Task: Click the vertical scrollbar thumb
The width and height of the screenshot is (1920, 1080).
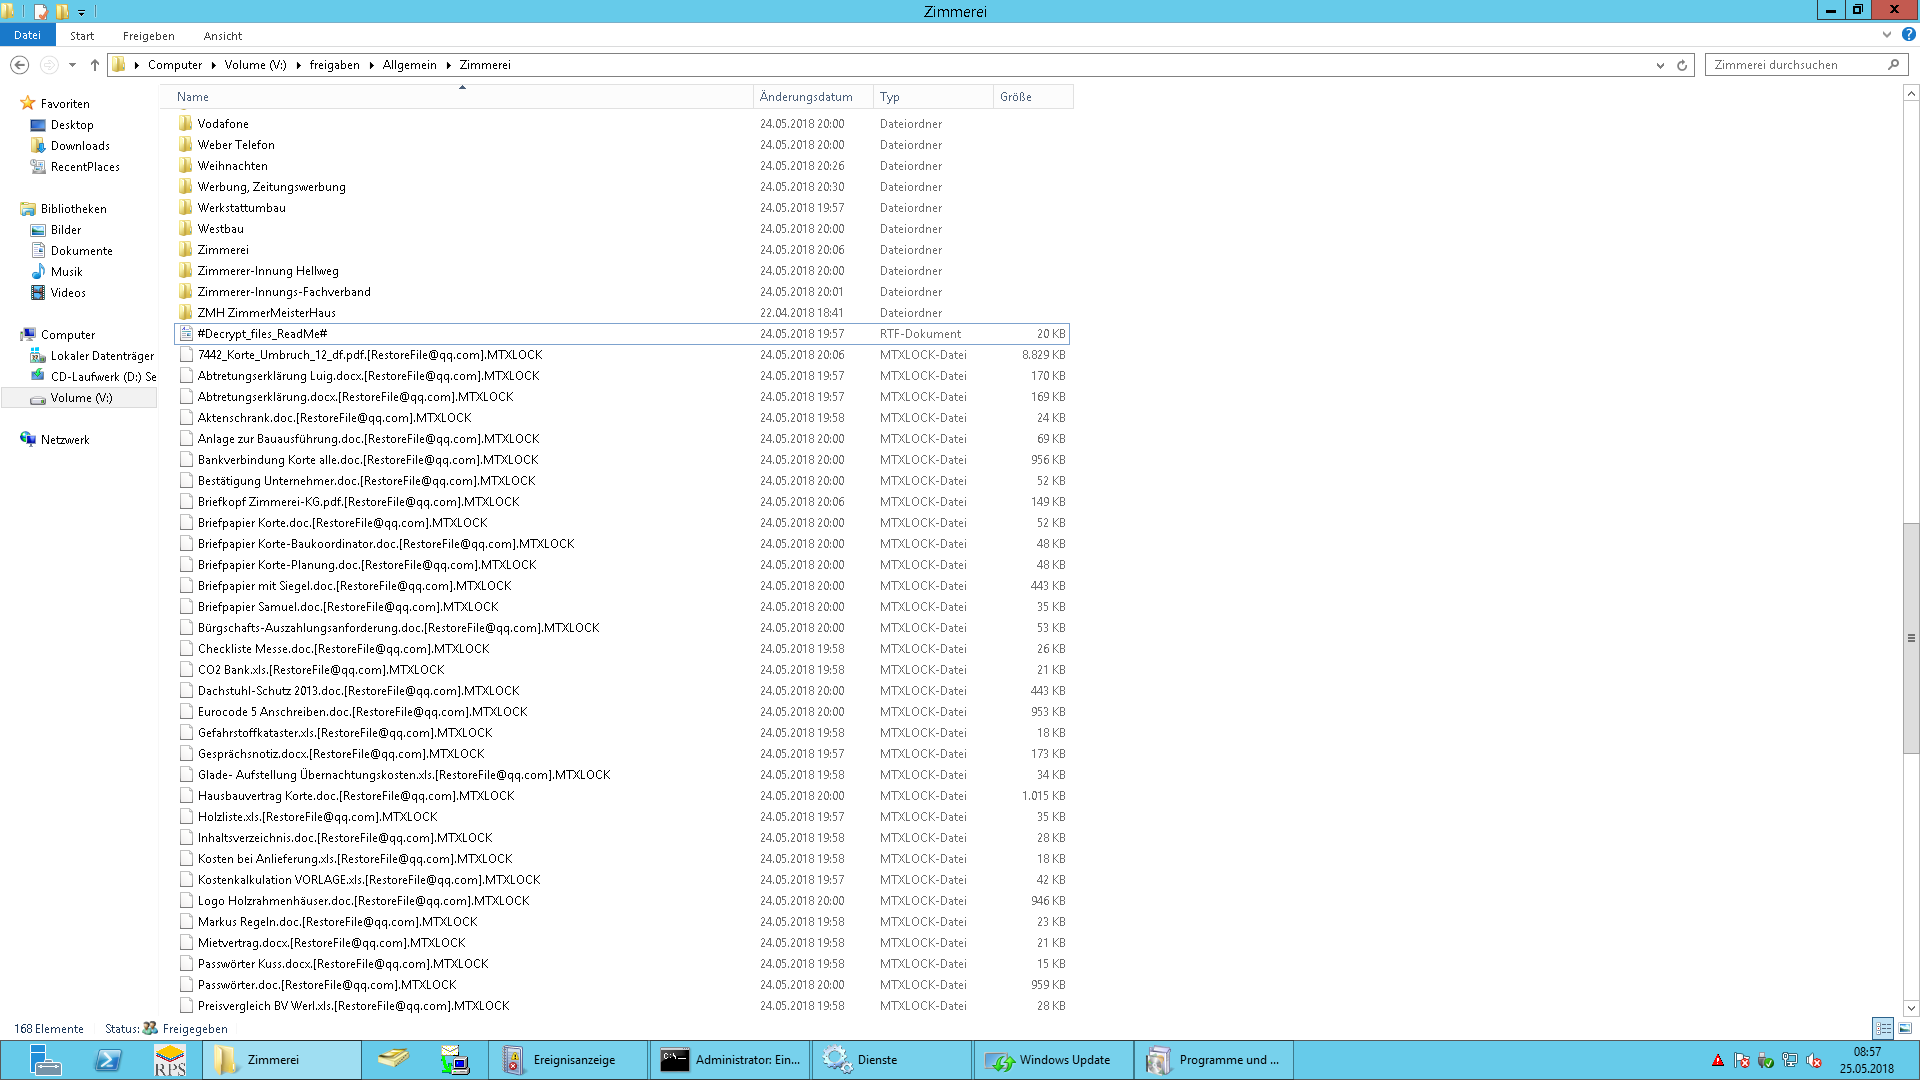Action: tap(1911, 638)
